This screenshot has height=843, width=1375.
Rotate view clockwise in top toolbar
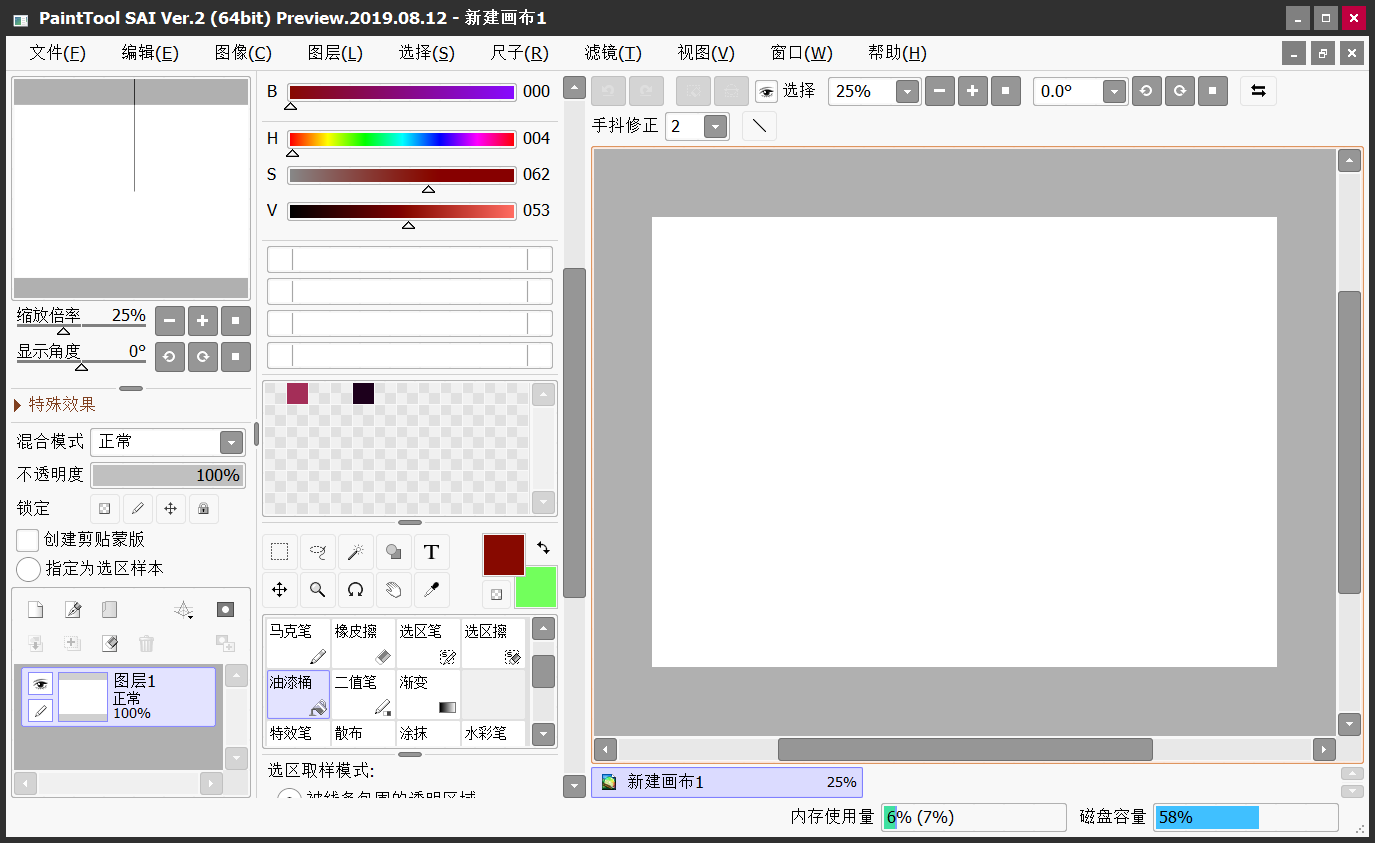click(x=1180, y=91)
